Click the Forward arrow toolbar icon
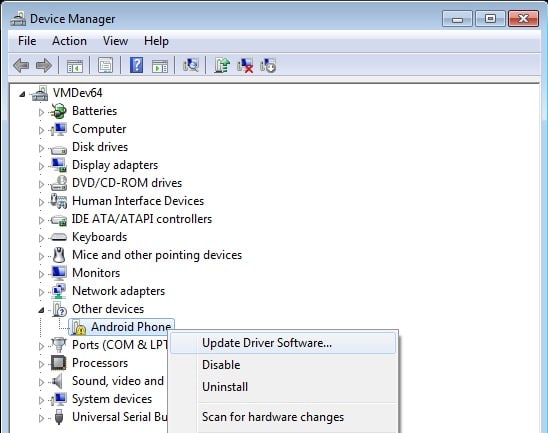Screen dimensions: 548x433 44,65
